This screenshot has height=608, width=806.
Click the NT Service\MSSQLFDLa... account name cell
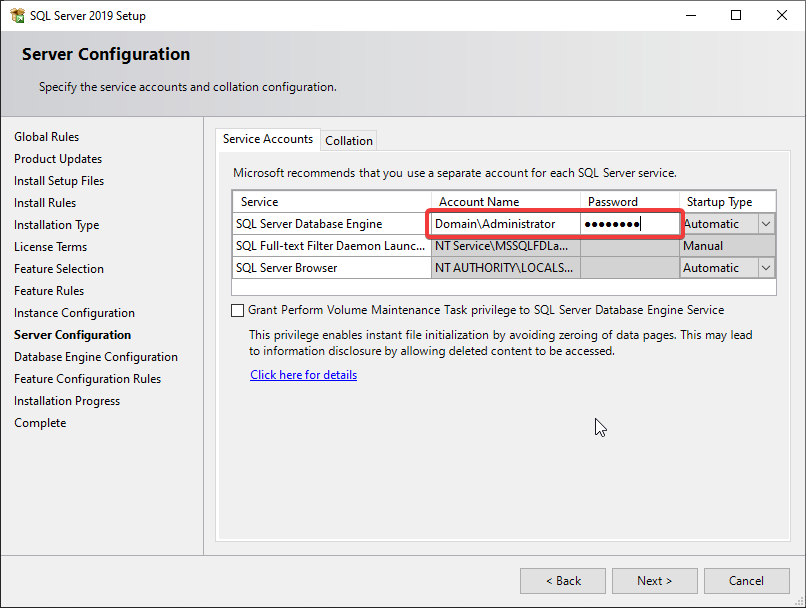pyautogui.click(x=506, y=246)
